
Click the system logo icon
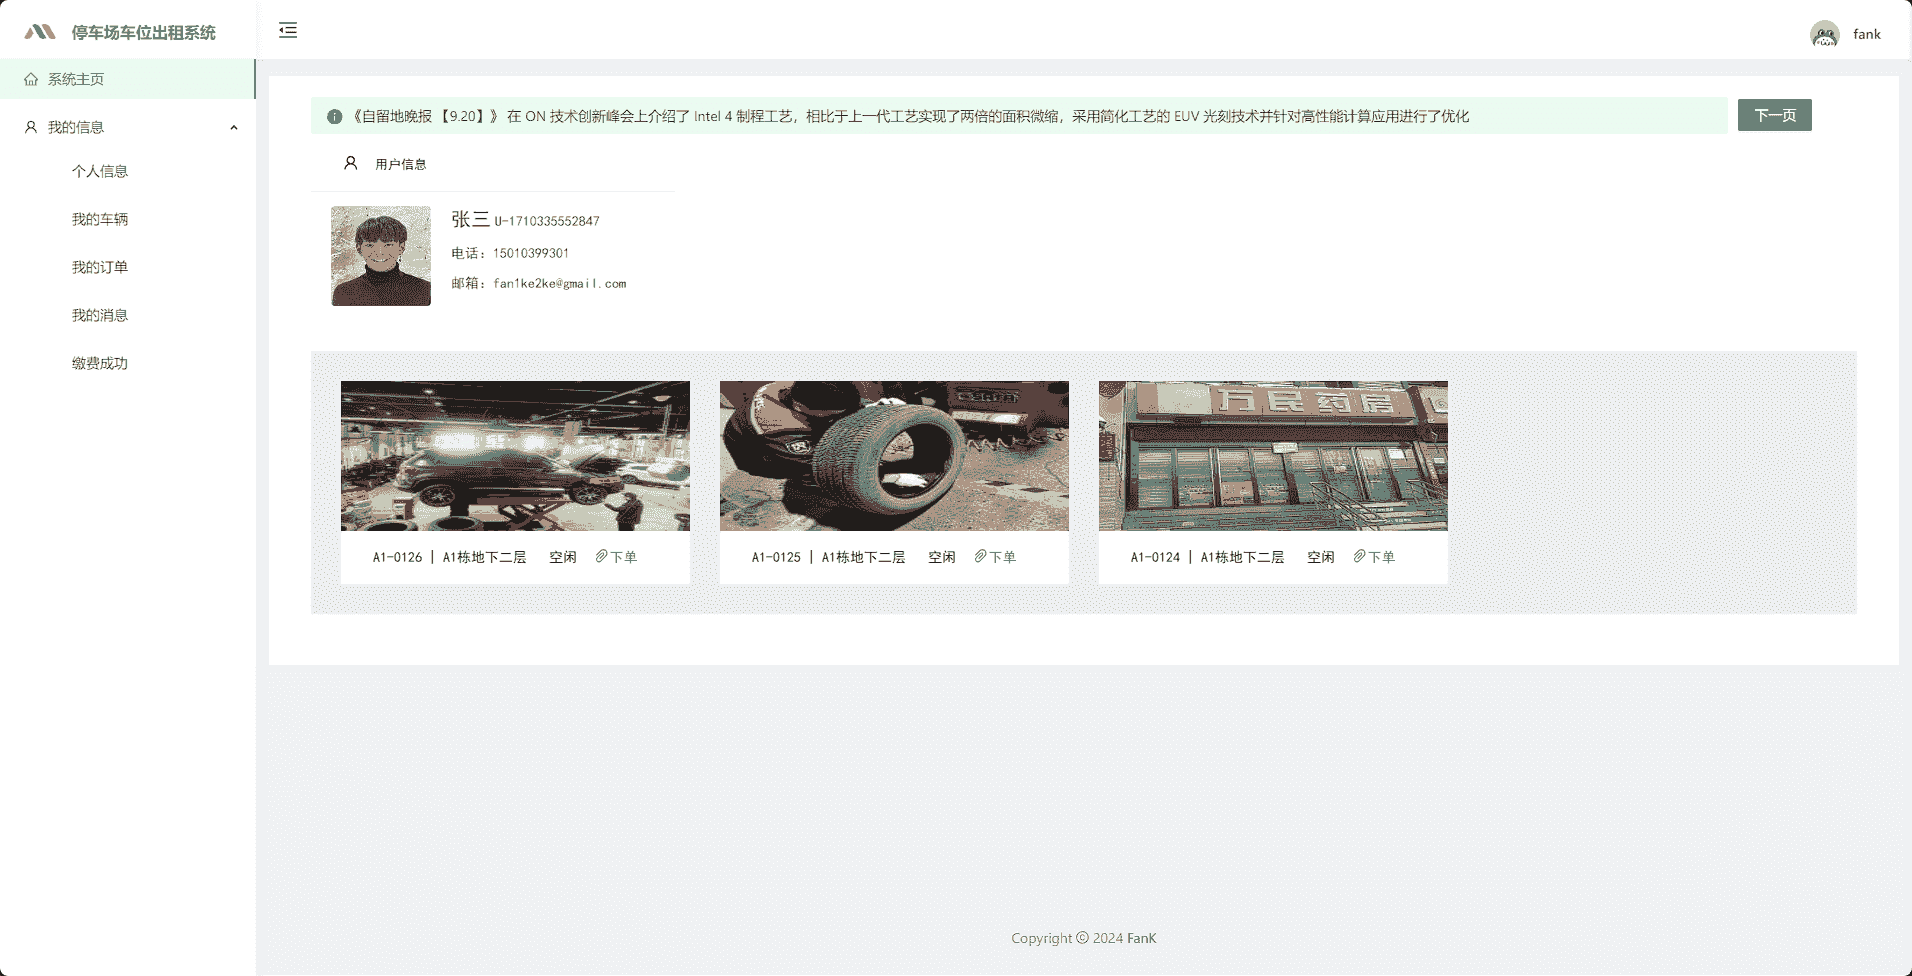[40, 32]
